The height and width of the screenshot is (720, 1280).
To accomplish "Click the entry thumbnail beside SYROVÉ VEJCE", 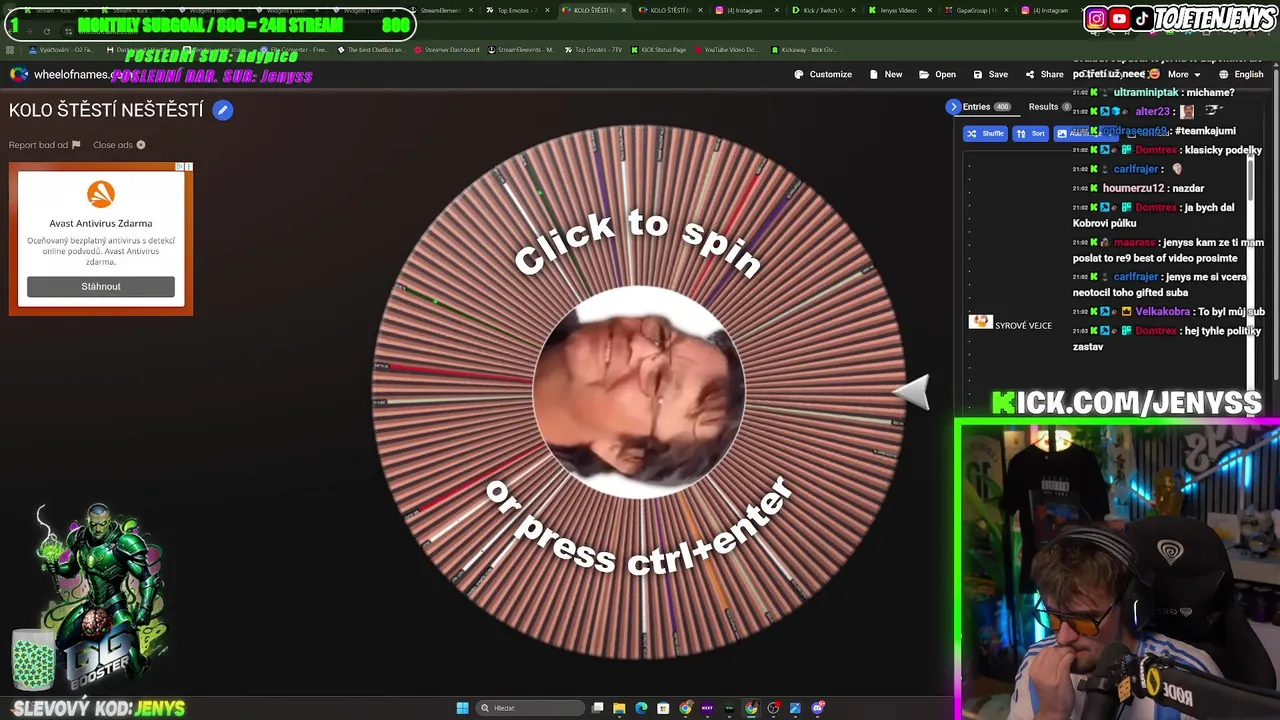I will tap(979, 322).
